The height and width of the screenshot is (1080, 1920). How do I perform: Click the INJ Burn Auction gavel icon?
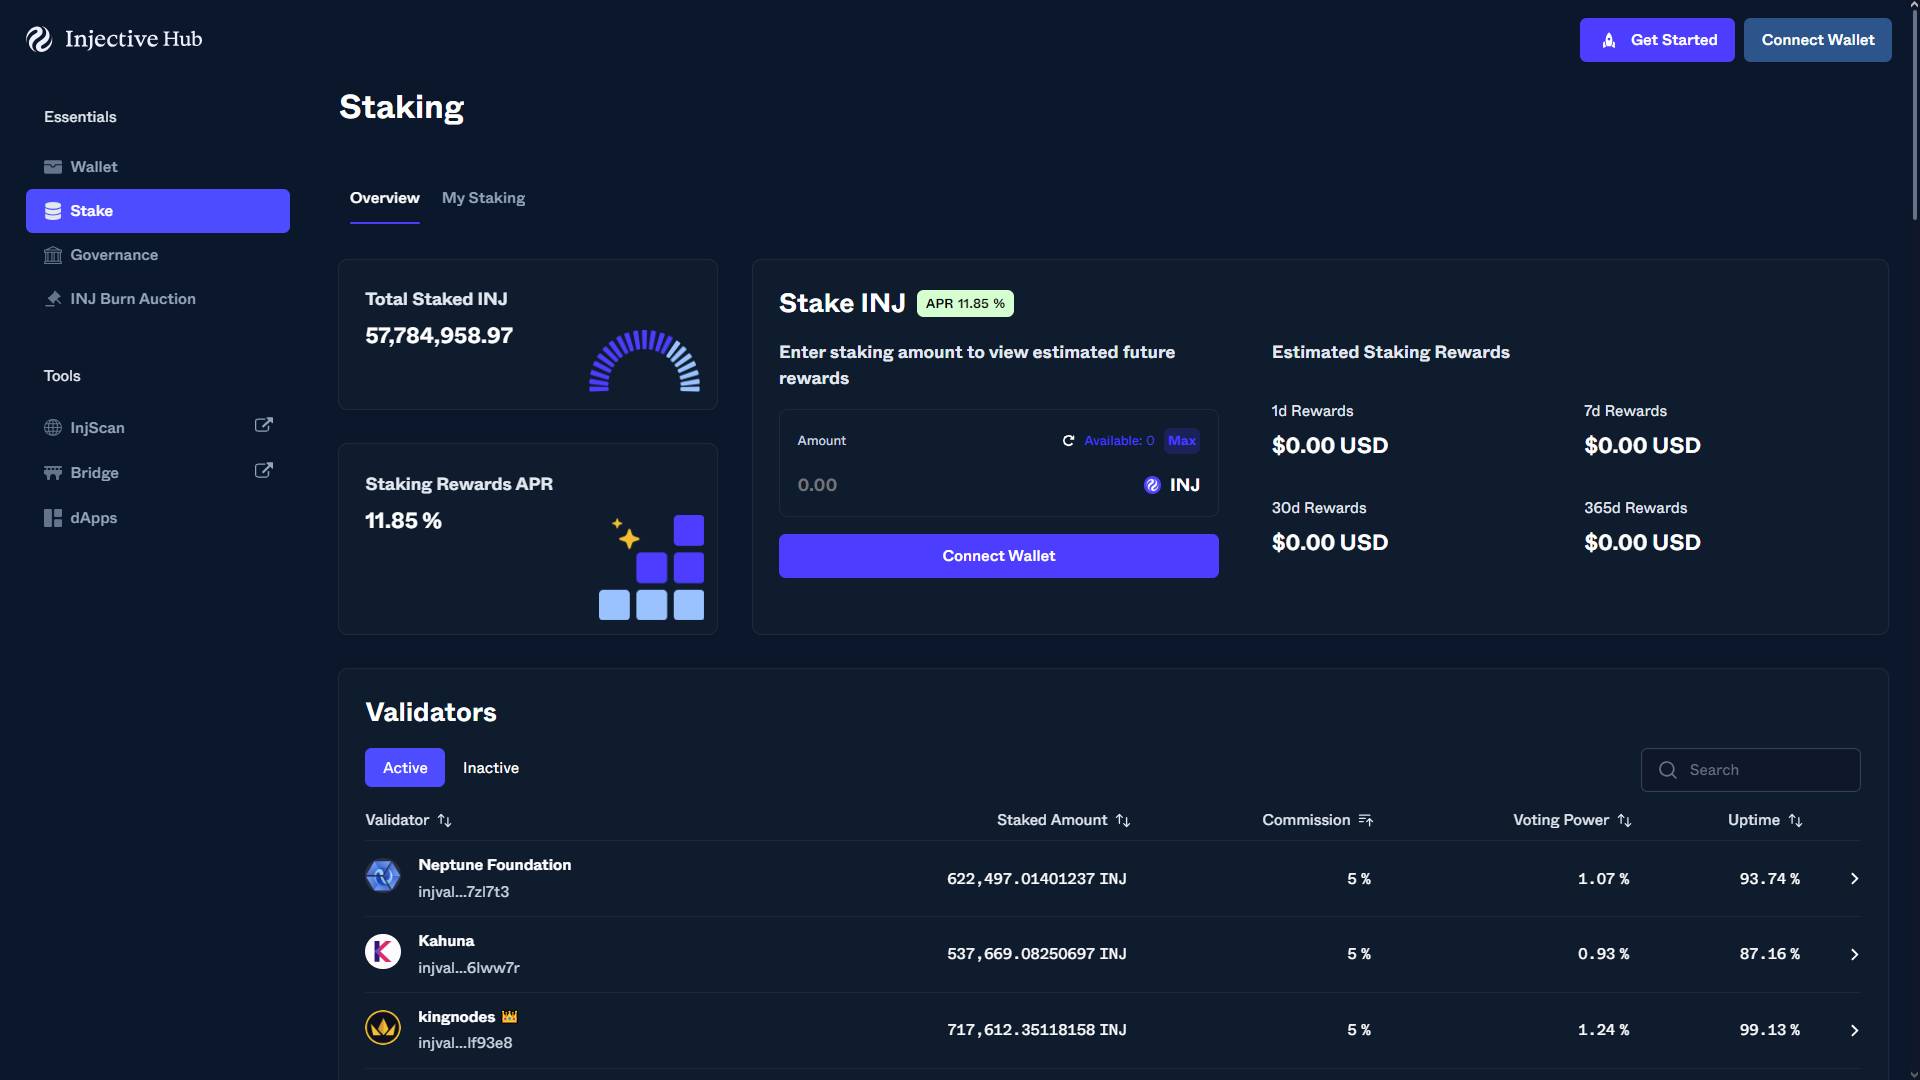tap(53, 299)
